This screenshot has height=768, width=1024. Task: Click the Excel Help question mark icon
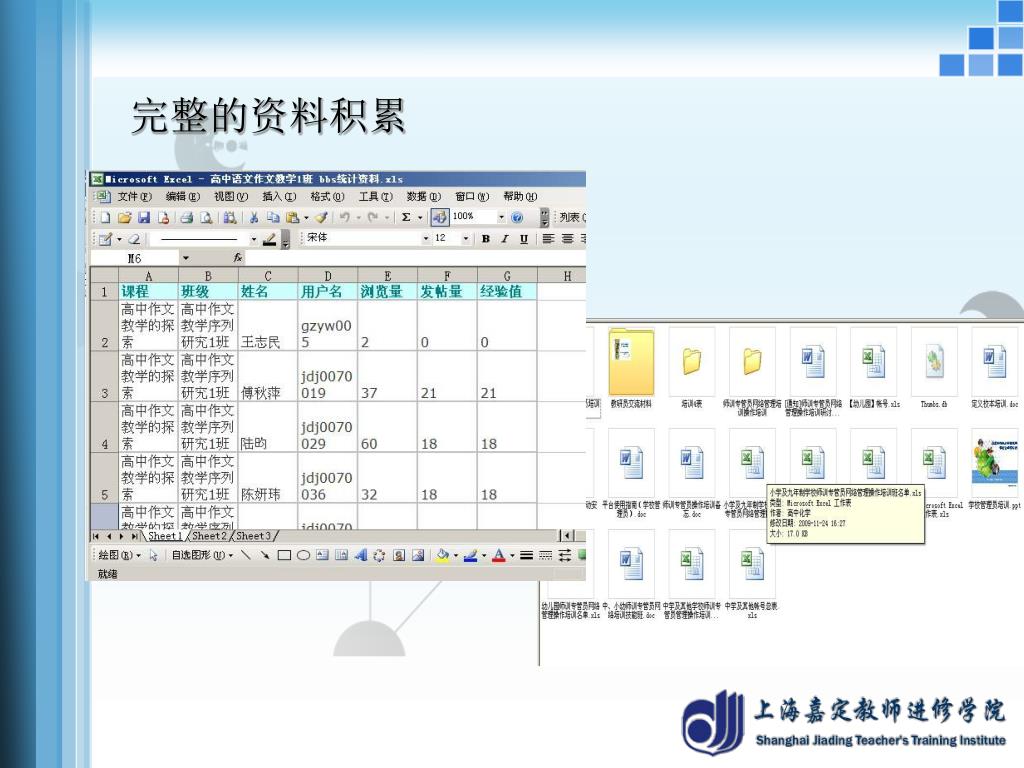517,217
